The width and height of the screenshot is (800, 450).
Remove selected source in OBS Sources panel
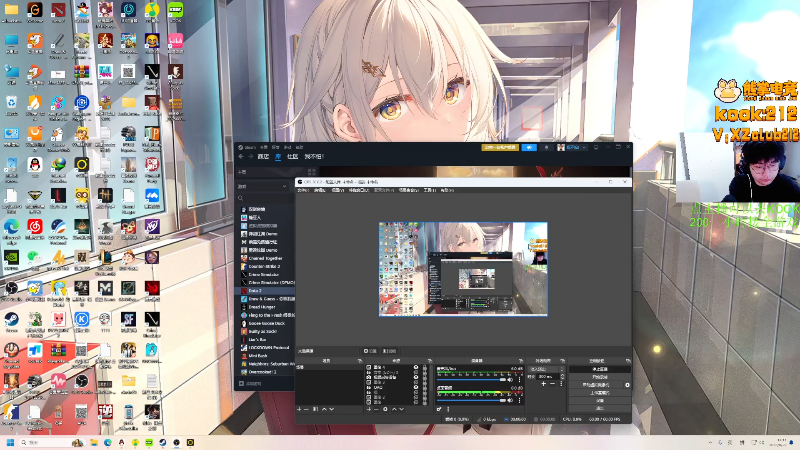tap(376, 409)
